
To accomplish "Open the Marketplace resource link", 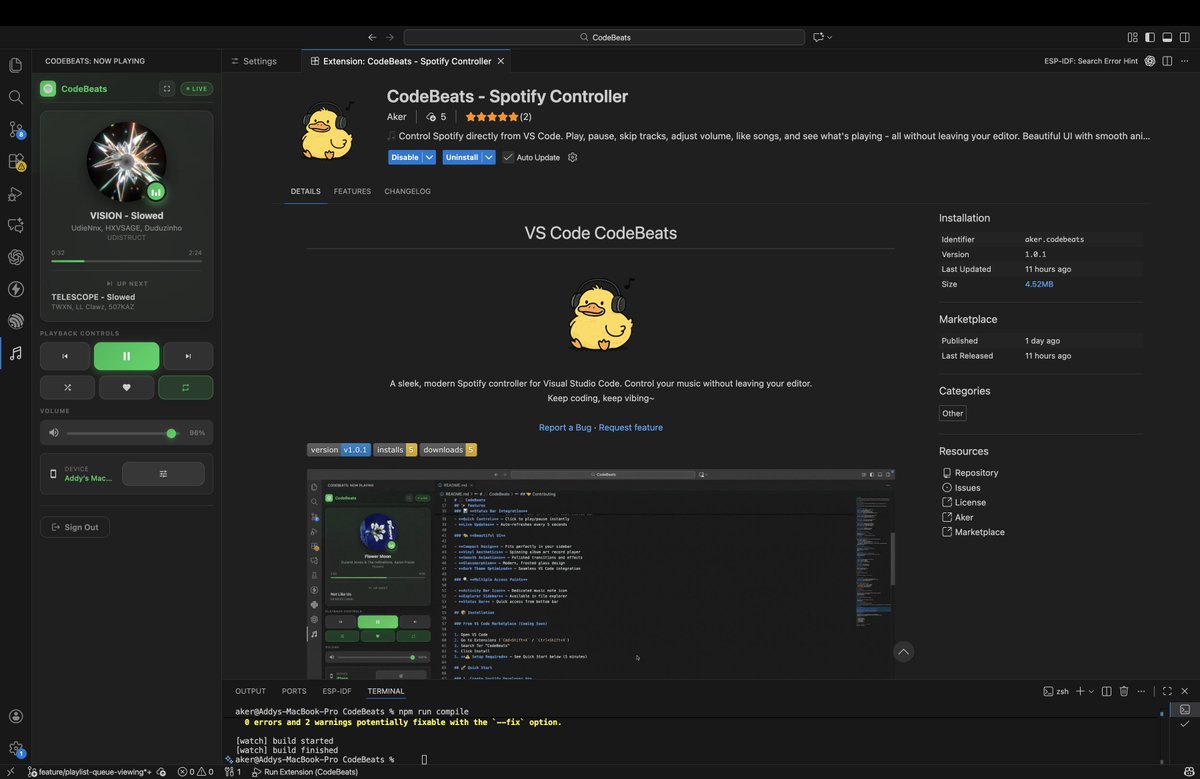I will (979, 532).
